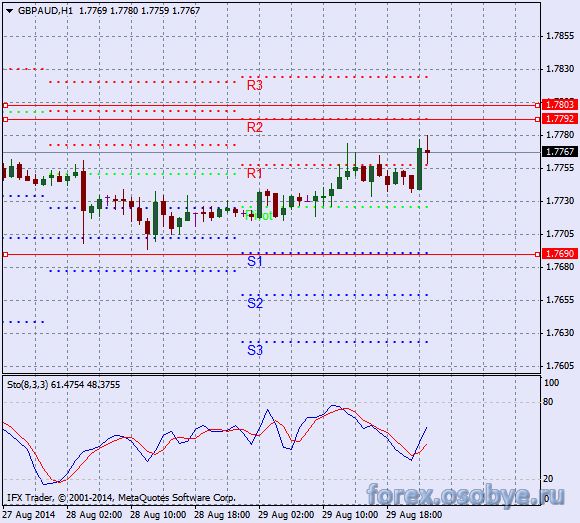Image resolution: width=580 pixels, height=523 pixels.
Task: Select the R3 resistance label
Action: click(x=254, y=85)
